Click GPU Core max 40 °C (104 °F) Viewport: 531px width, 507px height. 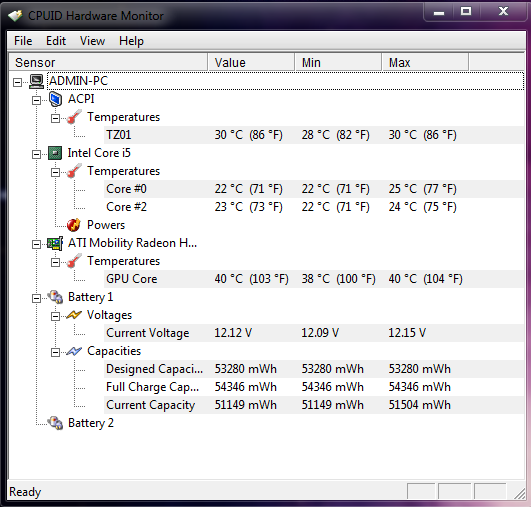coord(425,279)
